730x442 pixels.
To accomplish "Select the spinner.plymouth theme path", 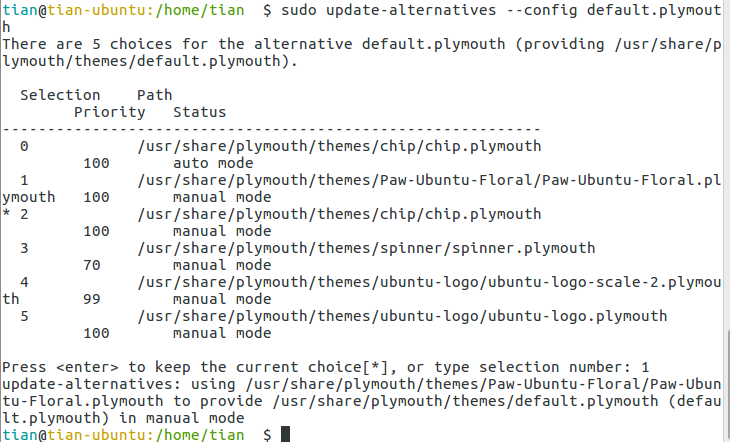I will pos(366,248).
